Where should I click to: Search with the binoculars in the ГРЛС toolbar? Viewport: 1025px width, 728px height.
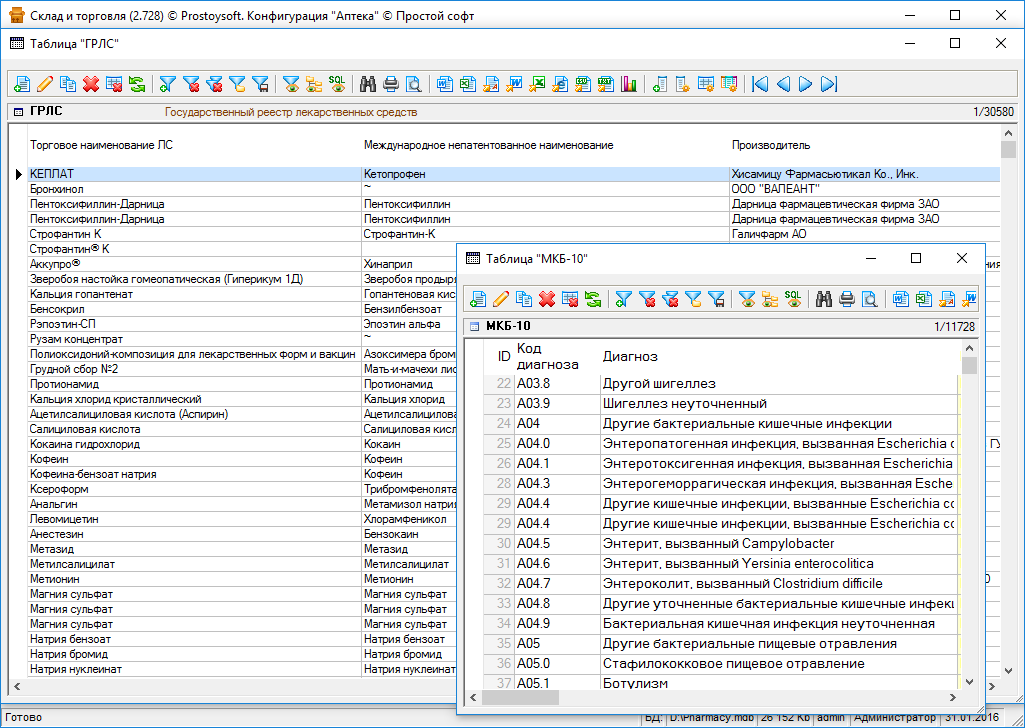click(368, 84)
